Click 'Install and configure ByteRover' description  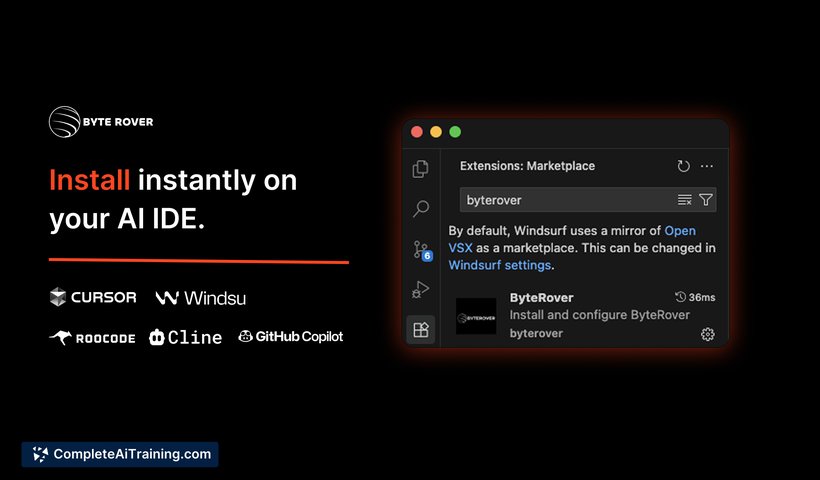[599, 315]
